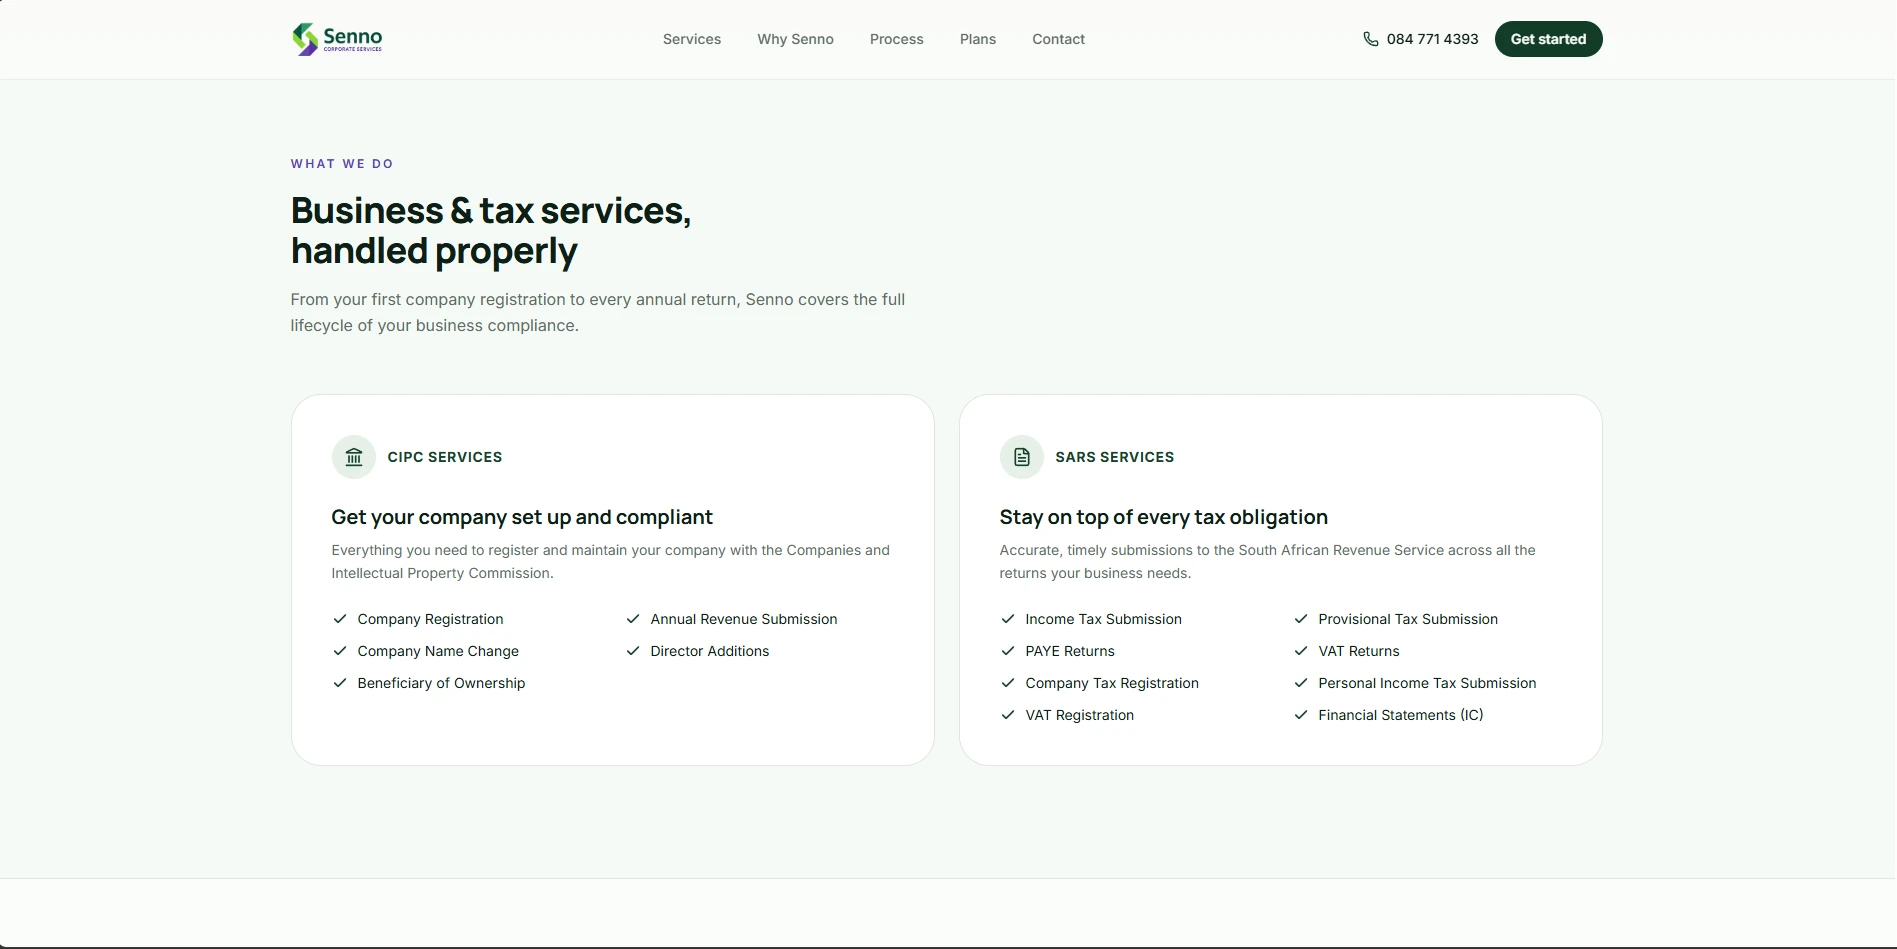The width and height of the screenshot is (1897, 949).
Task: Click checkmark beside Company Name Change
Action: 340,651
